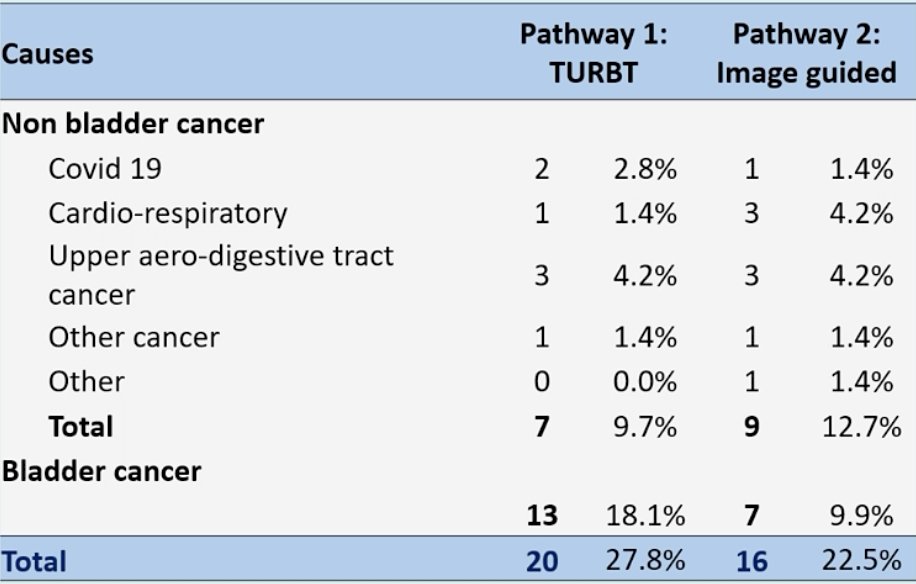Click the Causes column header

click(x=47, y=54)
